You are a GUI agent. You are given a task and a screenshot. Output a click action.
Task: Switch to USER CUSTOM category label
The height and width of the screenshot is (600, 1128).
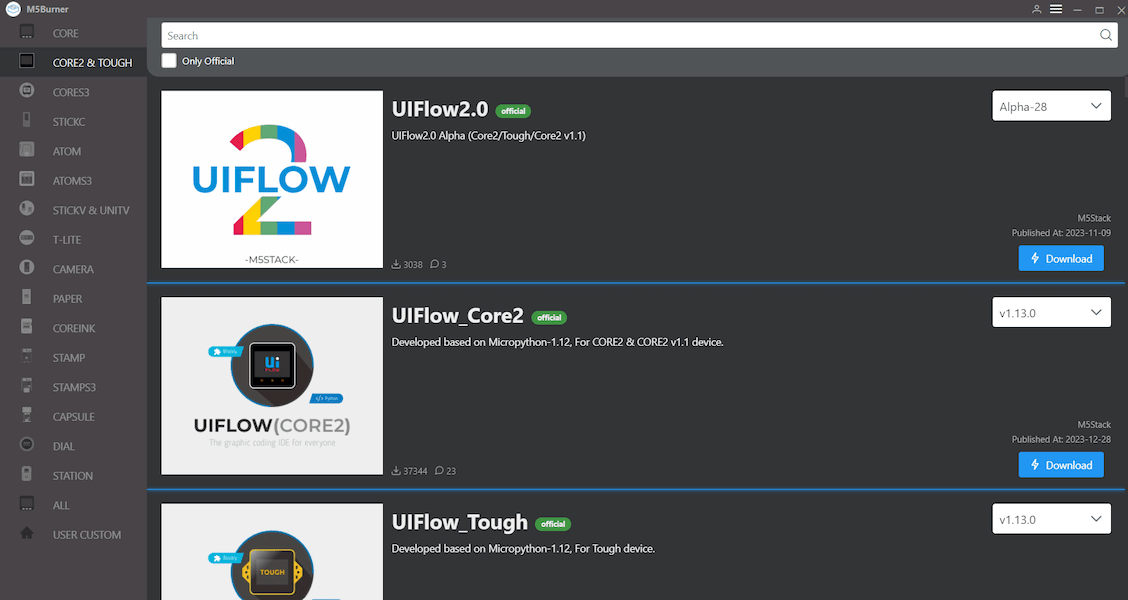click(87, 535)
